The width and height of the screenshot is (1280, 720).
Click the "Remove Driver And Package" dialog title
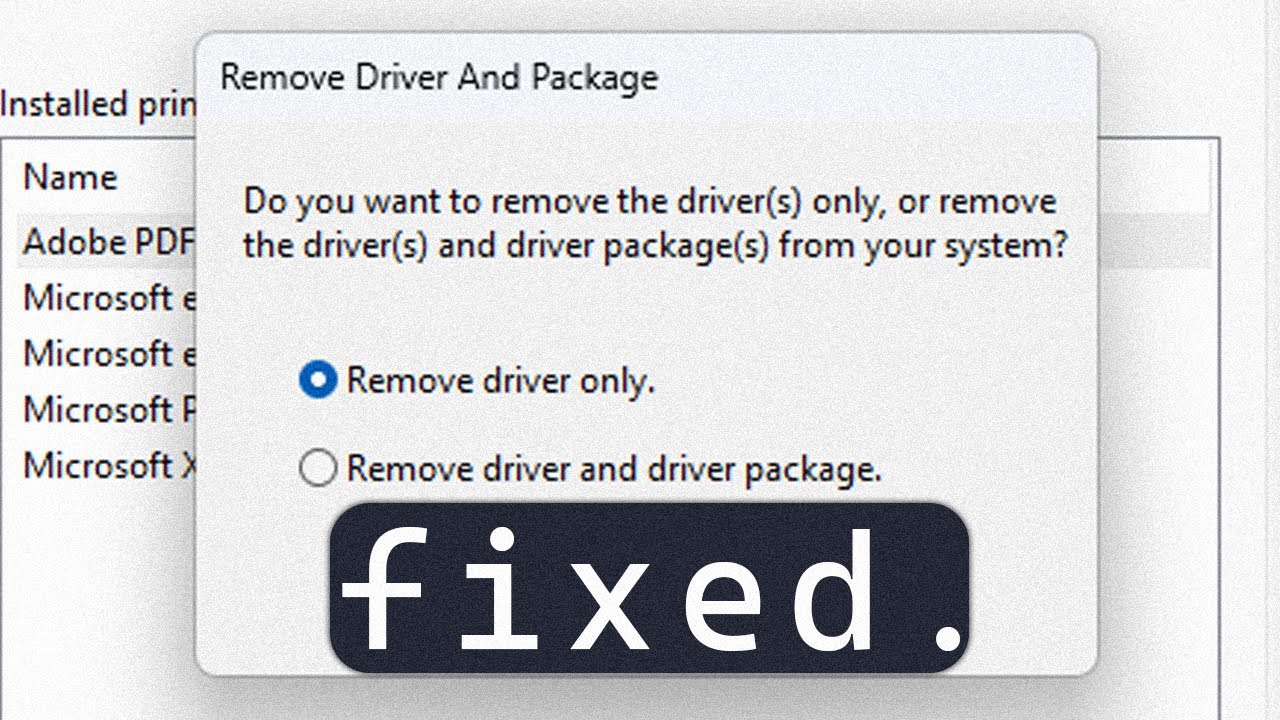point(439,78)
